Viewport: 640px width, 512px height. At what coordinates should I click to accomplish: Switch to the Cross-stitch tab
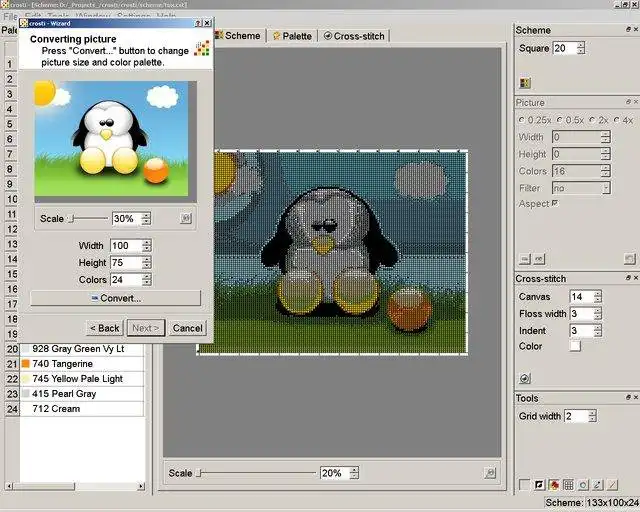pos(354,36)
